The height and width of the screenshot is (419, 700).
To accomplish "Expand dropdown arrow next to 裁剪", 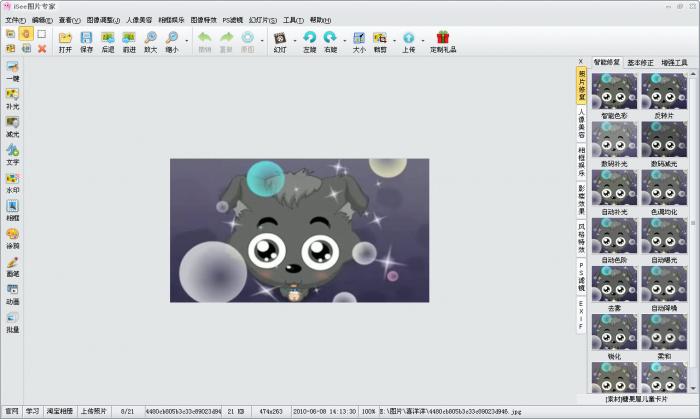I will 395,41.
